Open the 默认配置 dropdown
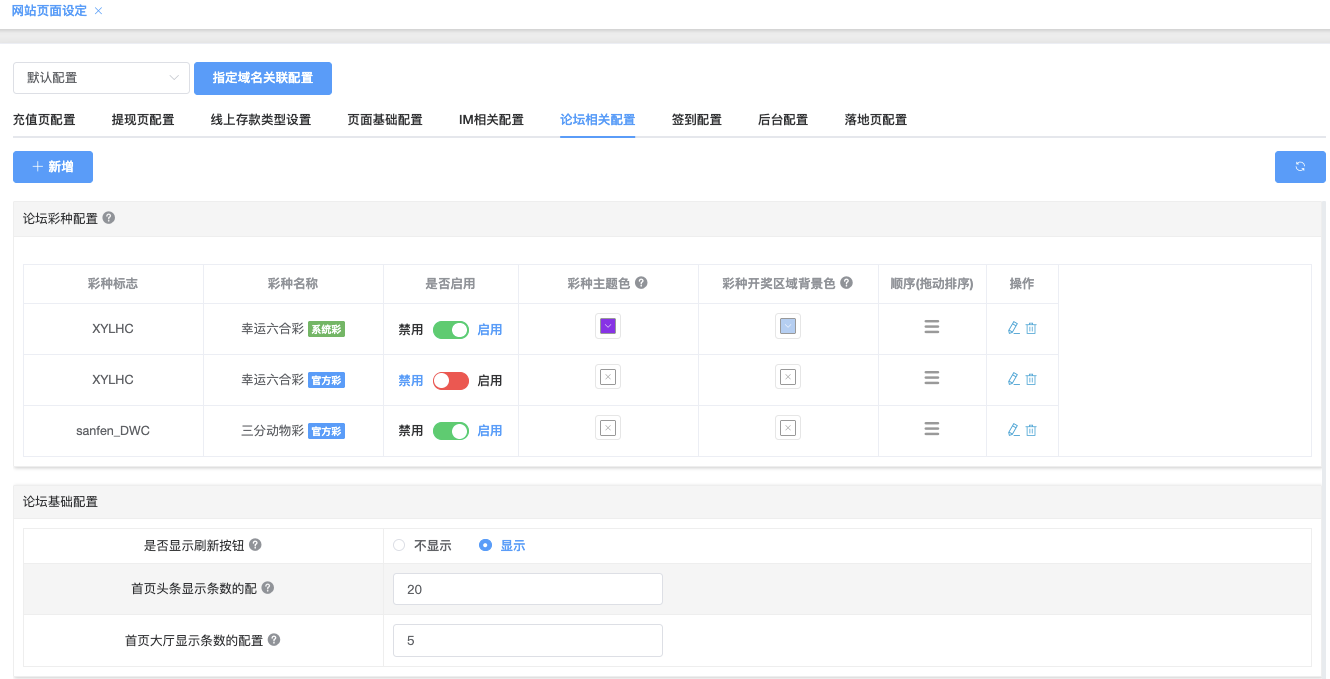The width and height of the screenshot is (1330, 679). [101, 78]
